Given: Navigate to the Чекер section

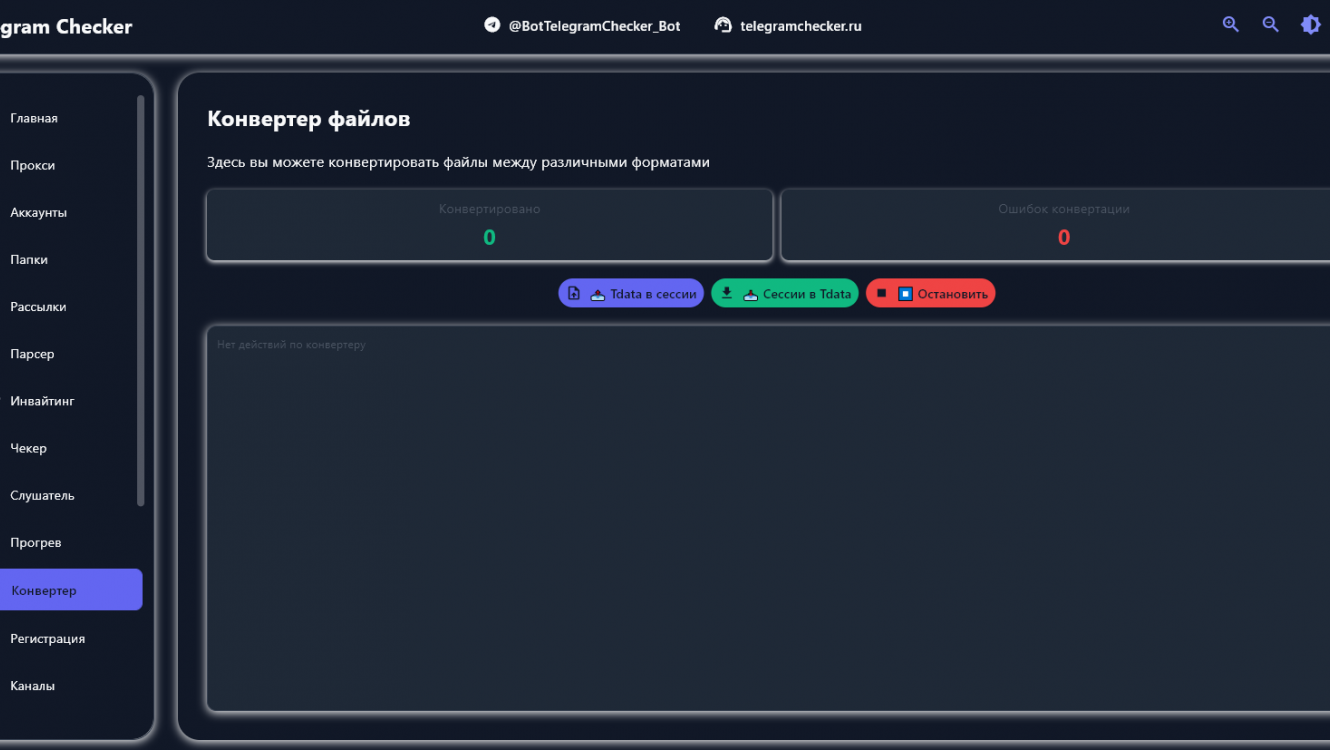Looking at the screenshot, I should tap(29, 448).
